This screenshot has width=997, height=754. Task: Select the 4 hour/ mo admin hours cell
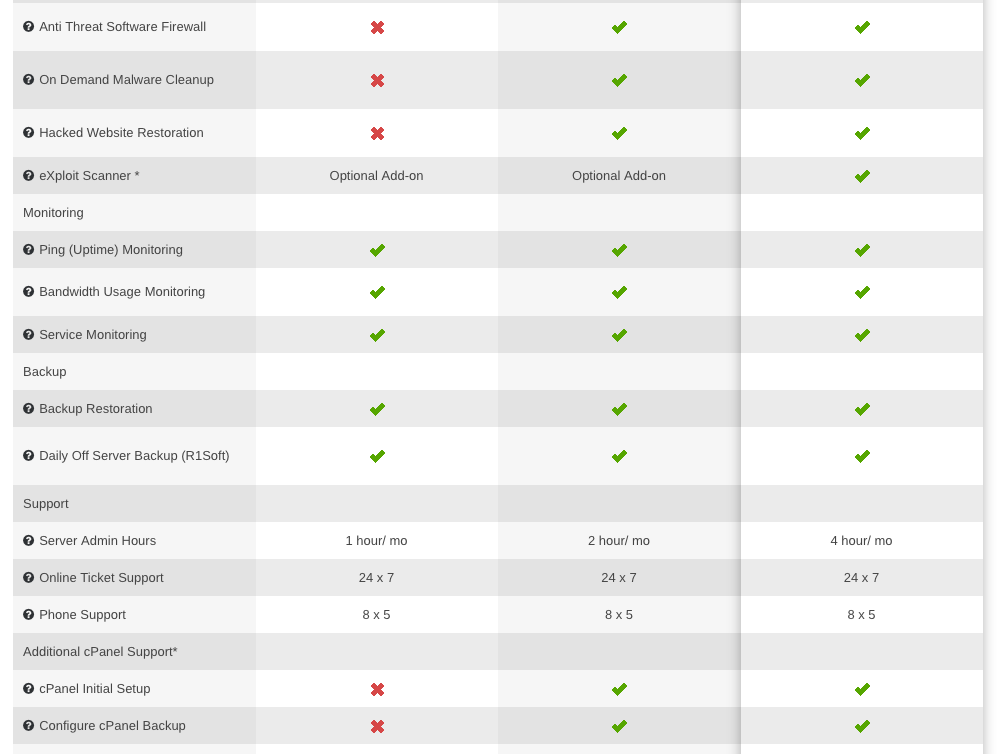pos(862,540)
